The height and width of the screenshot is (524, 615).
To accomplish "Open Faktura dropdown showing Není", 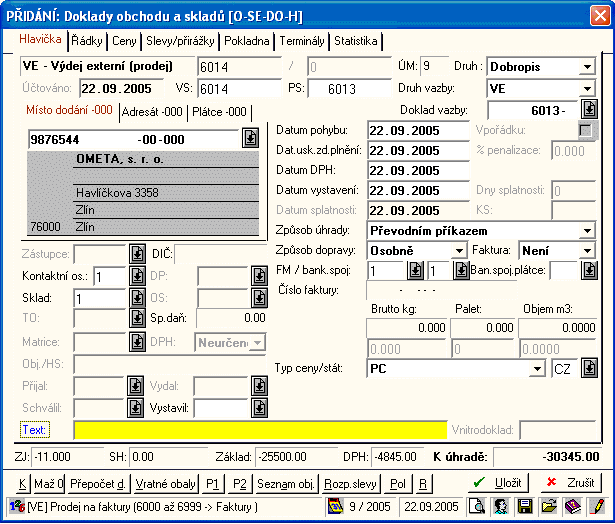I will [x=588, y=251].
